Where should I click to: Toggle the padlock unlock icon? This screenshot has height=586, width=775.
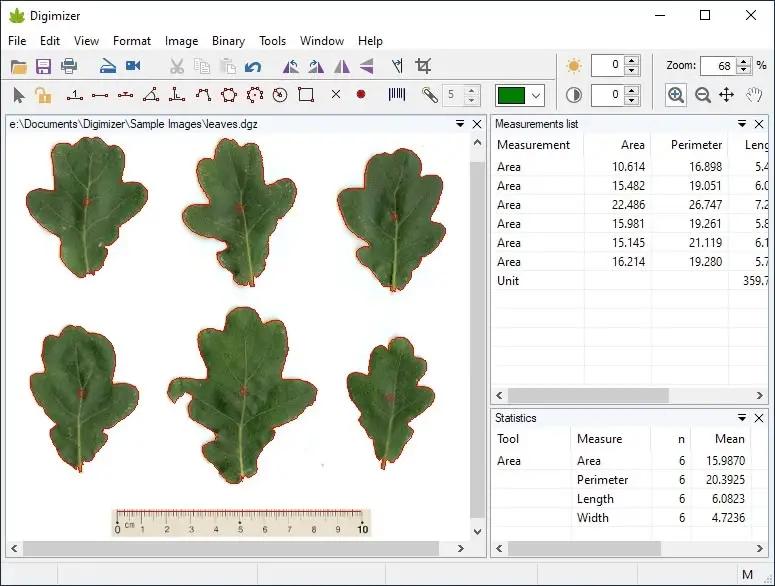coord(43,95)
